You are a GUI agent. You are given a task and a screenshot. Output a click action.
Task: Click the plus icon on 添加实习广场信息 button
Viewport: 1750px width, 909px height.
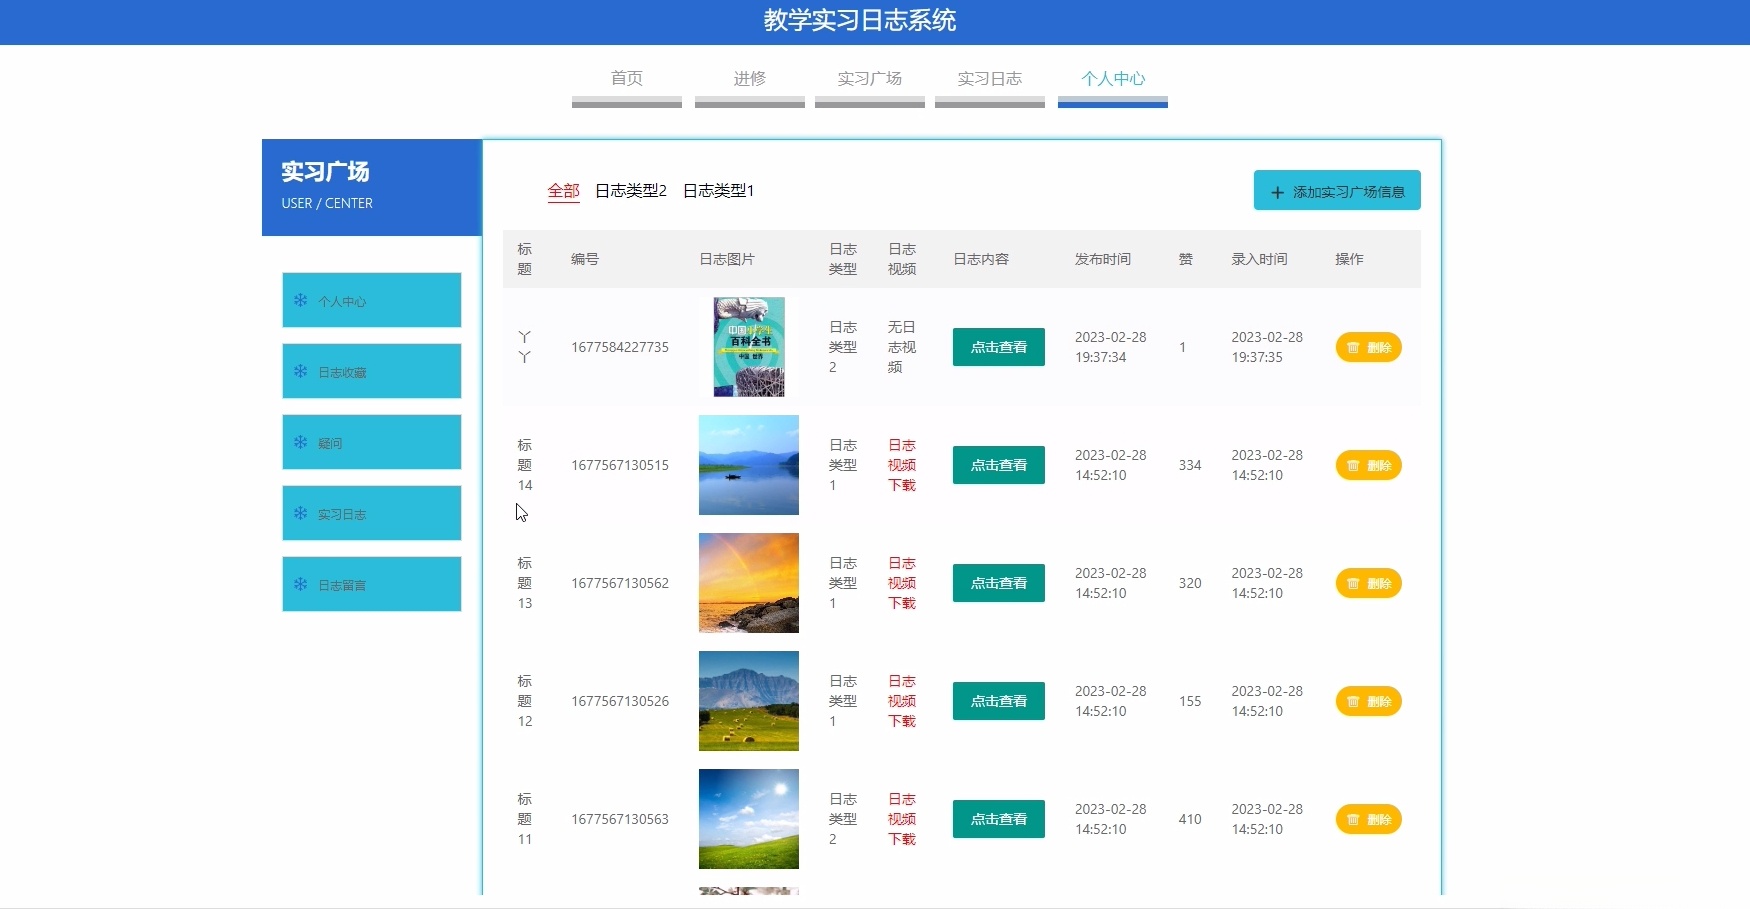click(1277, 190)
